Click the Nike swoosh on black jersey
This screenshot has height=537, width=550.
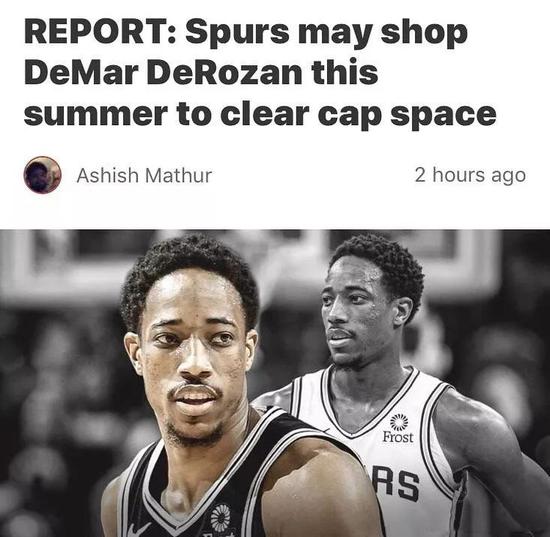[x=138, y=529]
